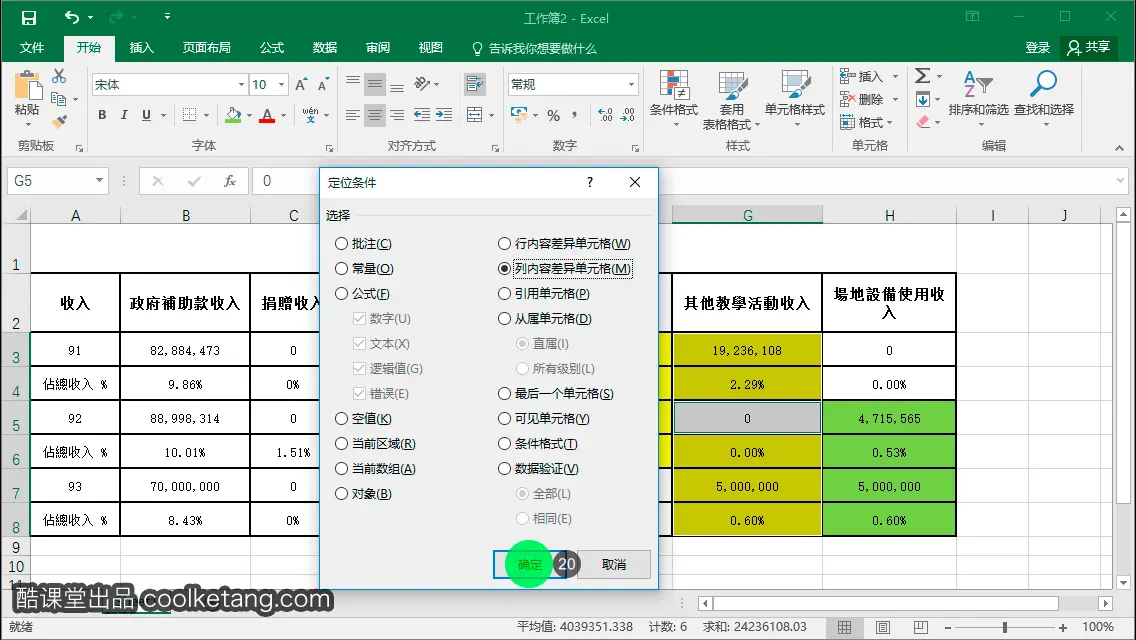Expand the Name Box dropdown arrow

99,180
